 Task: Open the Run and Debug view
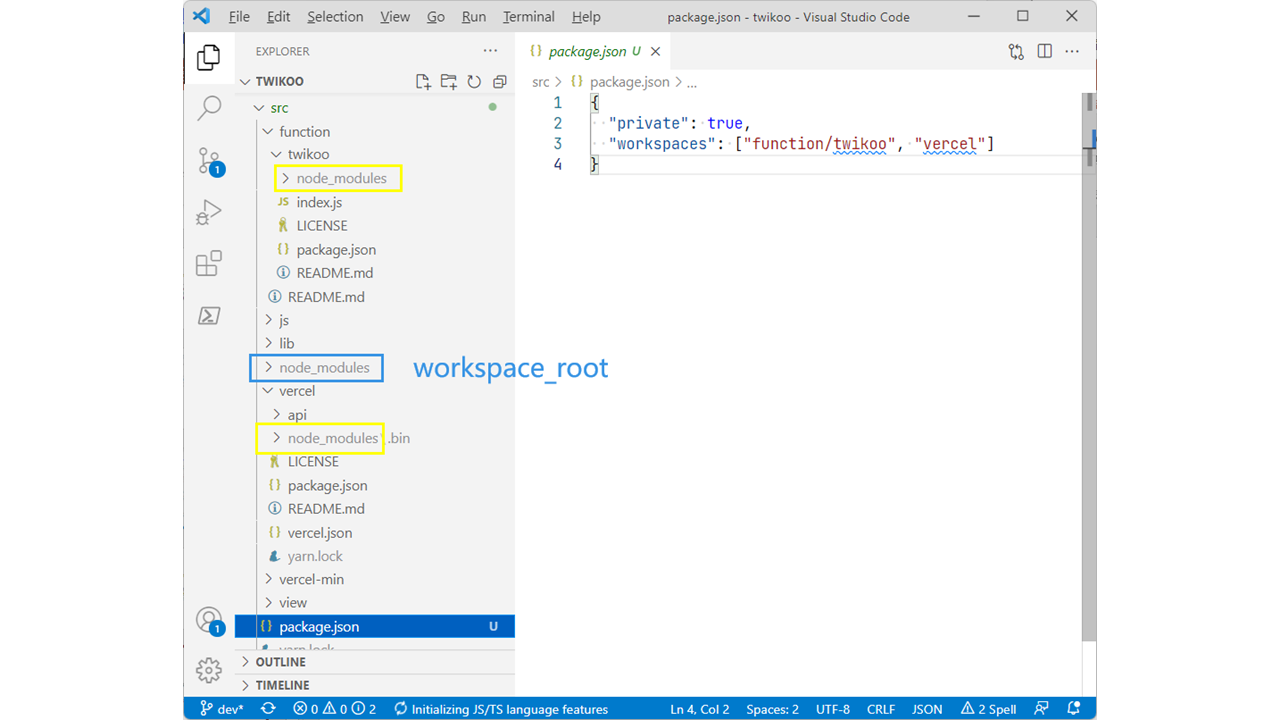(209, 212)
